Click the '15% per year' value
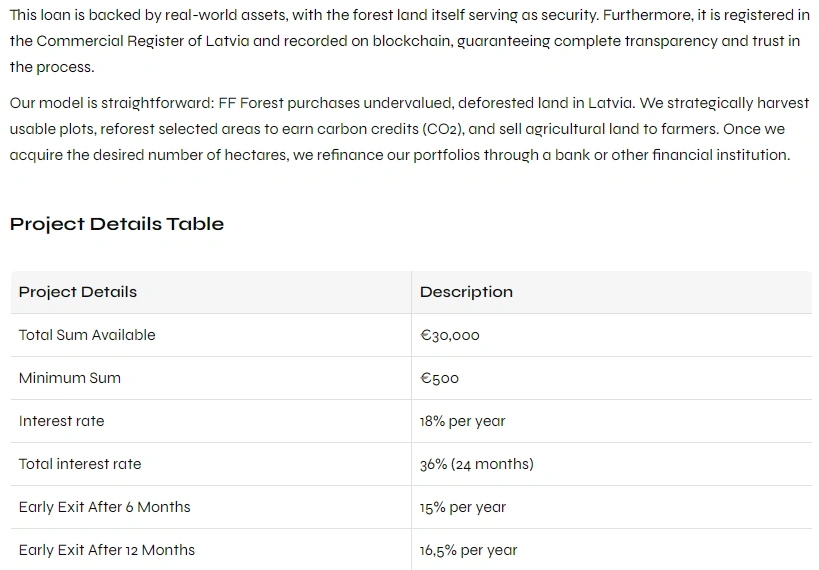The width and height of the screenshot is (819, 570). (463, 507)
